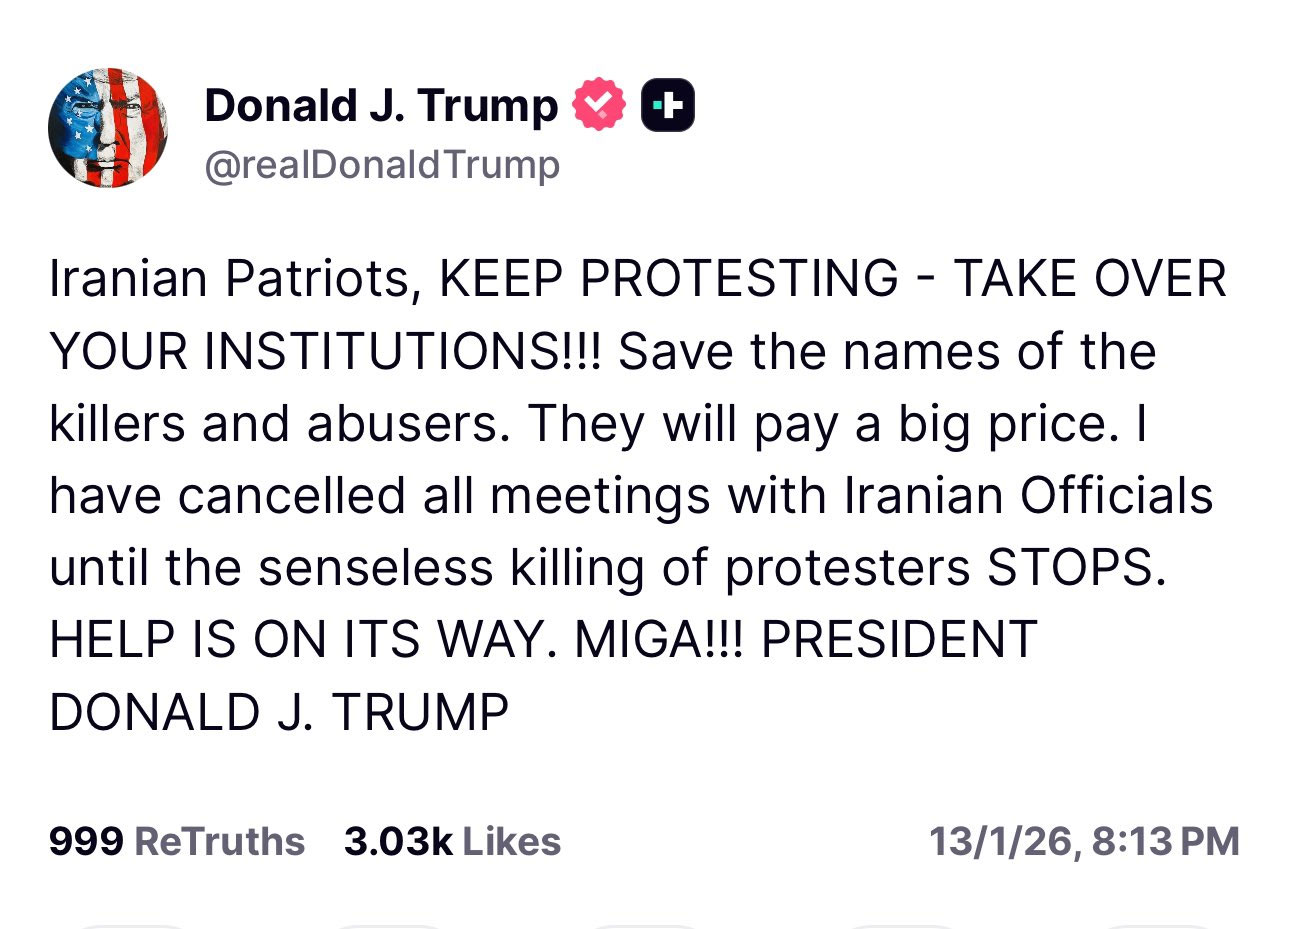Click the 13/1/26, 8:13 PM timestamp
This screenshot has width=1290, height=929.
click(x=1084, y=842)
